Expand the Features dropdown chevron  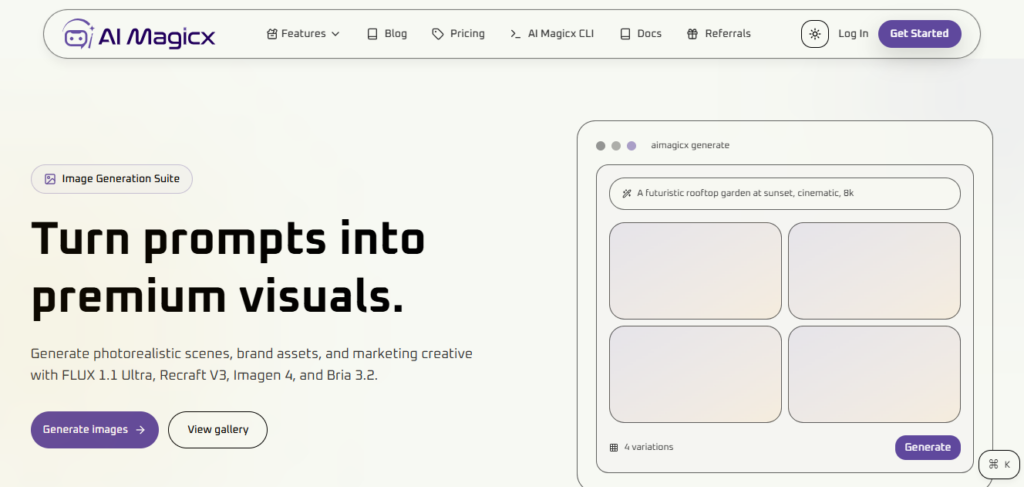pyautogui.click(x=336, y=34)
